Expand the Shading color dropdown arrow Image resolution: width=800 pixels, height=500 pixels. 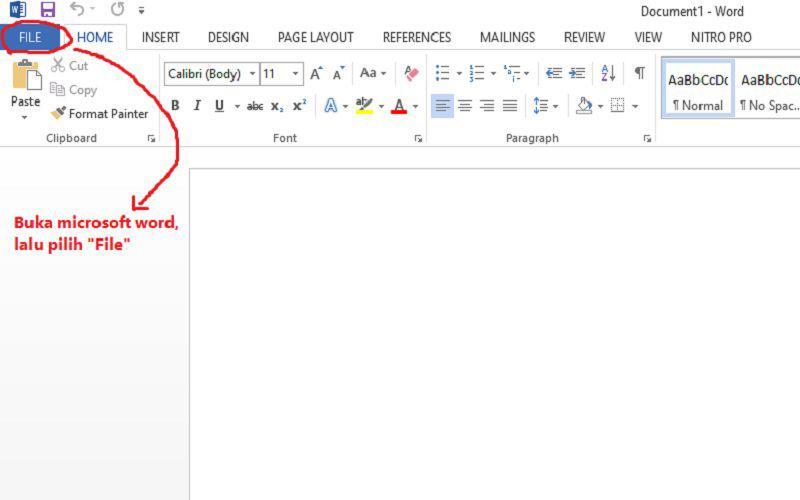click(x=601, y=106)
